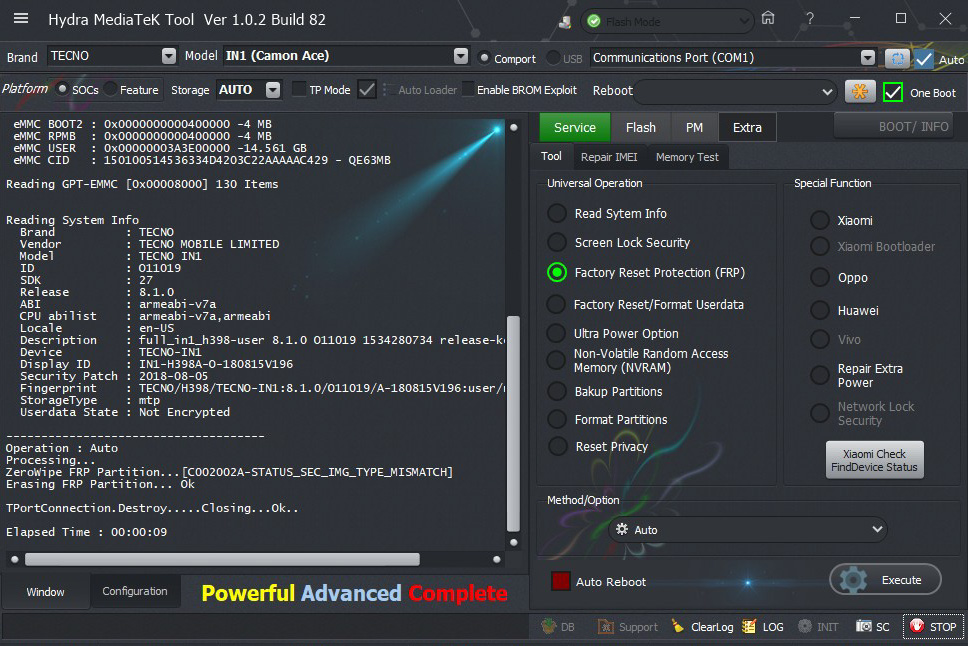Select Read Sytem Info option
This screenshot has width=968, height=646.
[557, 213]
